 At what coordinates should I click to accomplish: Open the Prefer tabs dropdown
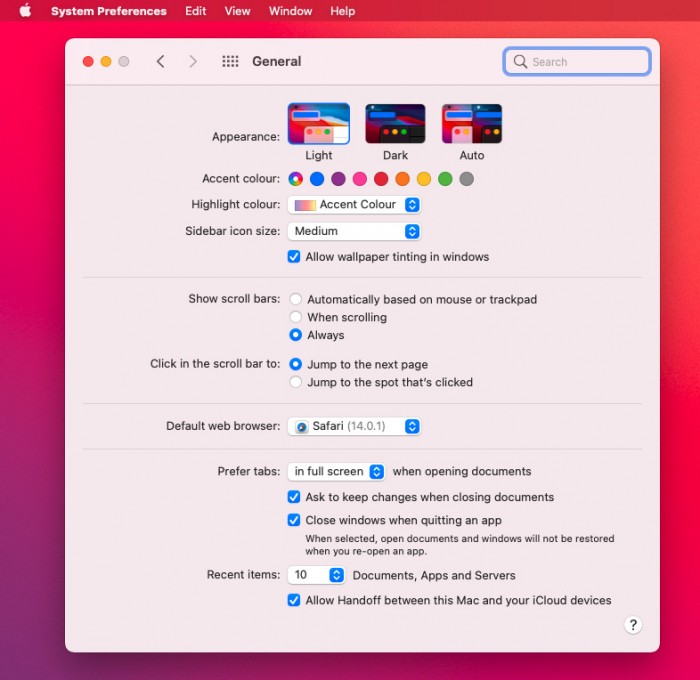click(x=337, y=472)
